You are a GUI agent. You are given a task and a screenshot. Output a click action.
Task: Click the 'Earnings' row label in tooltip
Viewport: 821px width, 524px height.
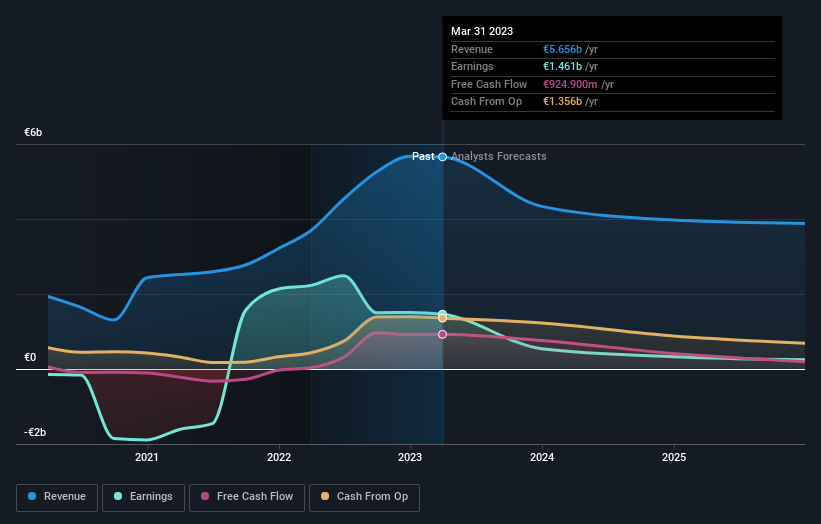pos(472,66)
